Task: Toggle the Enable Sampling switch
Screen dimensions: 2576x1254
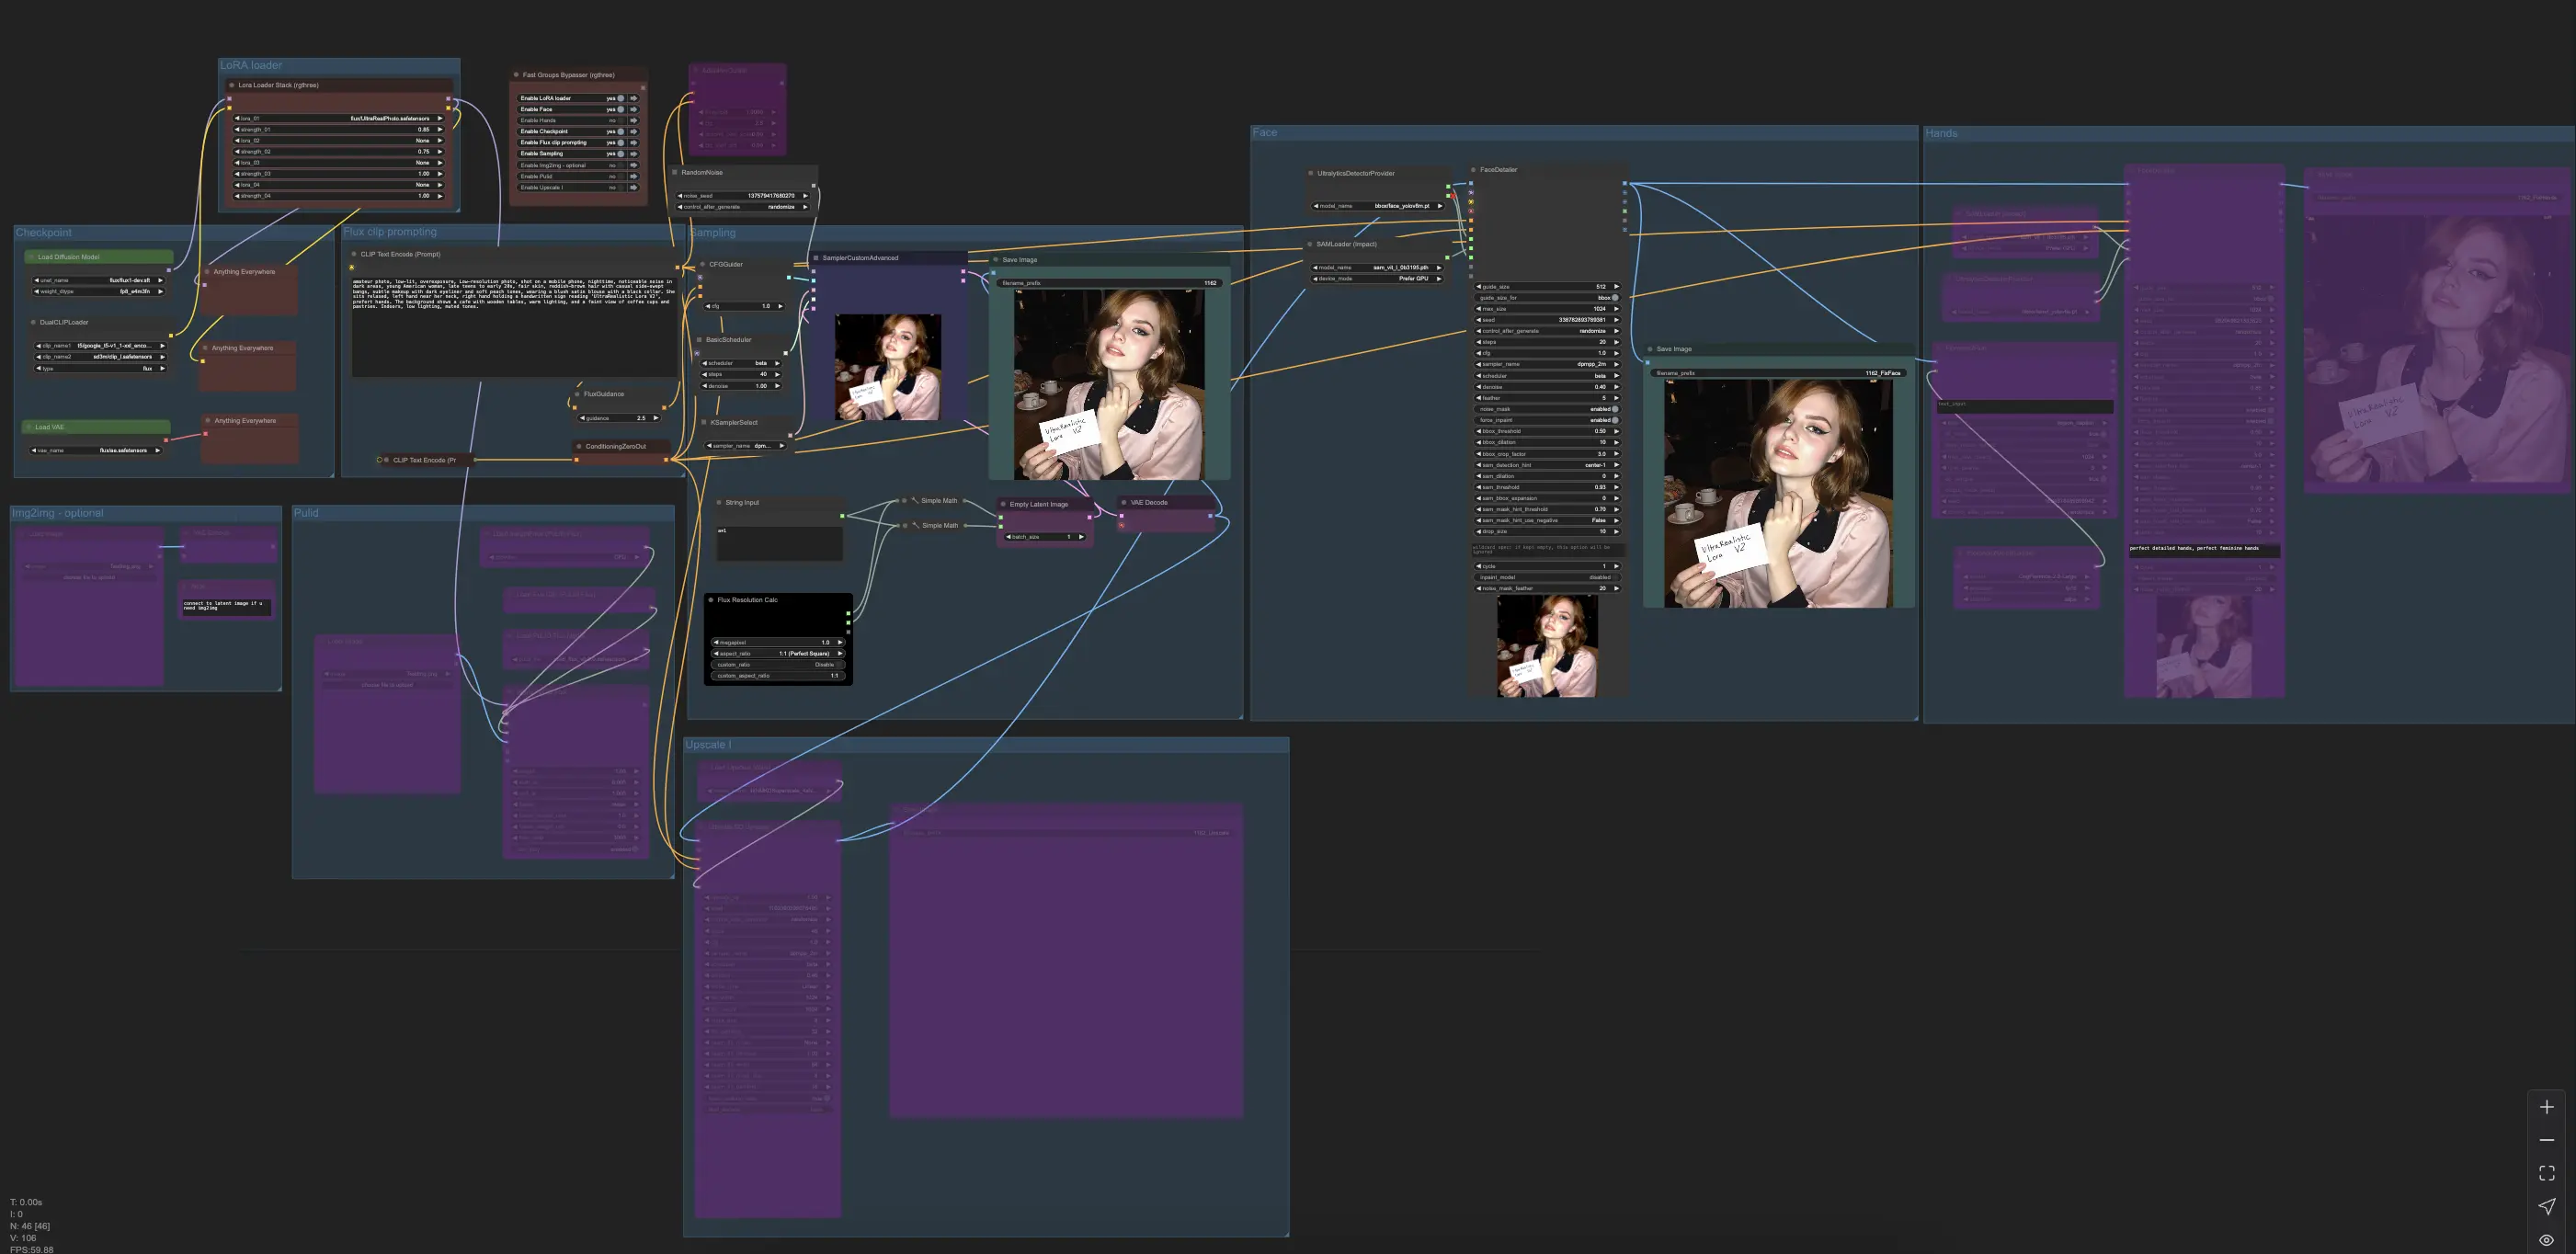Action: [x=621, y=153]
